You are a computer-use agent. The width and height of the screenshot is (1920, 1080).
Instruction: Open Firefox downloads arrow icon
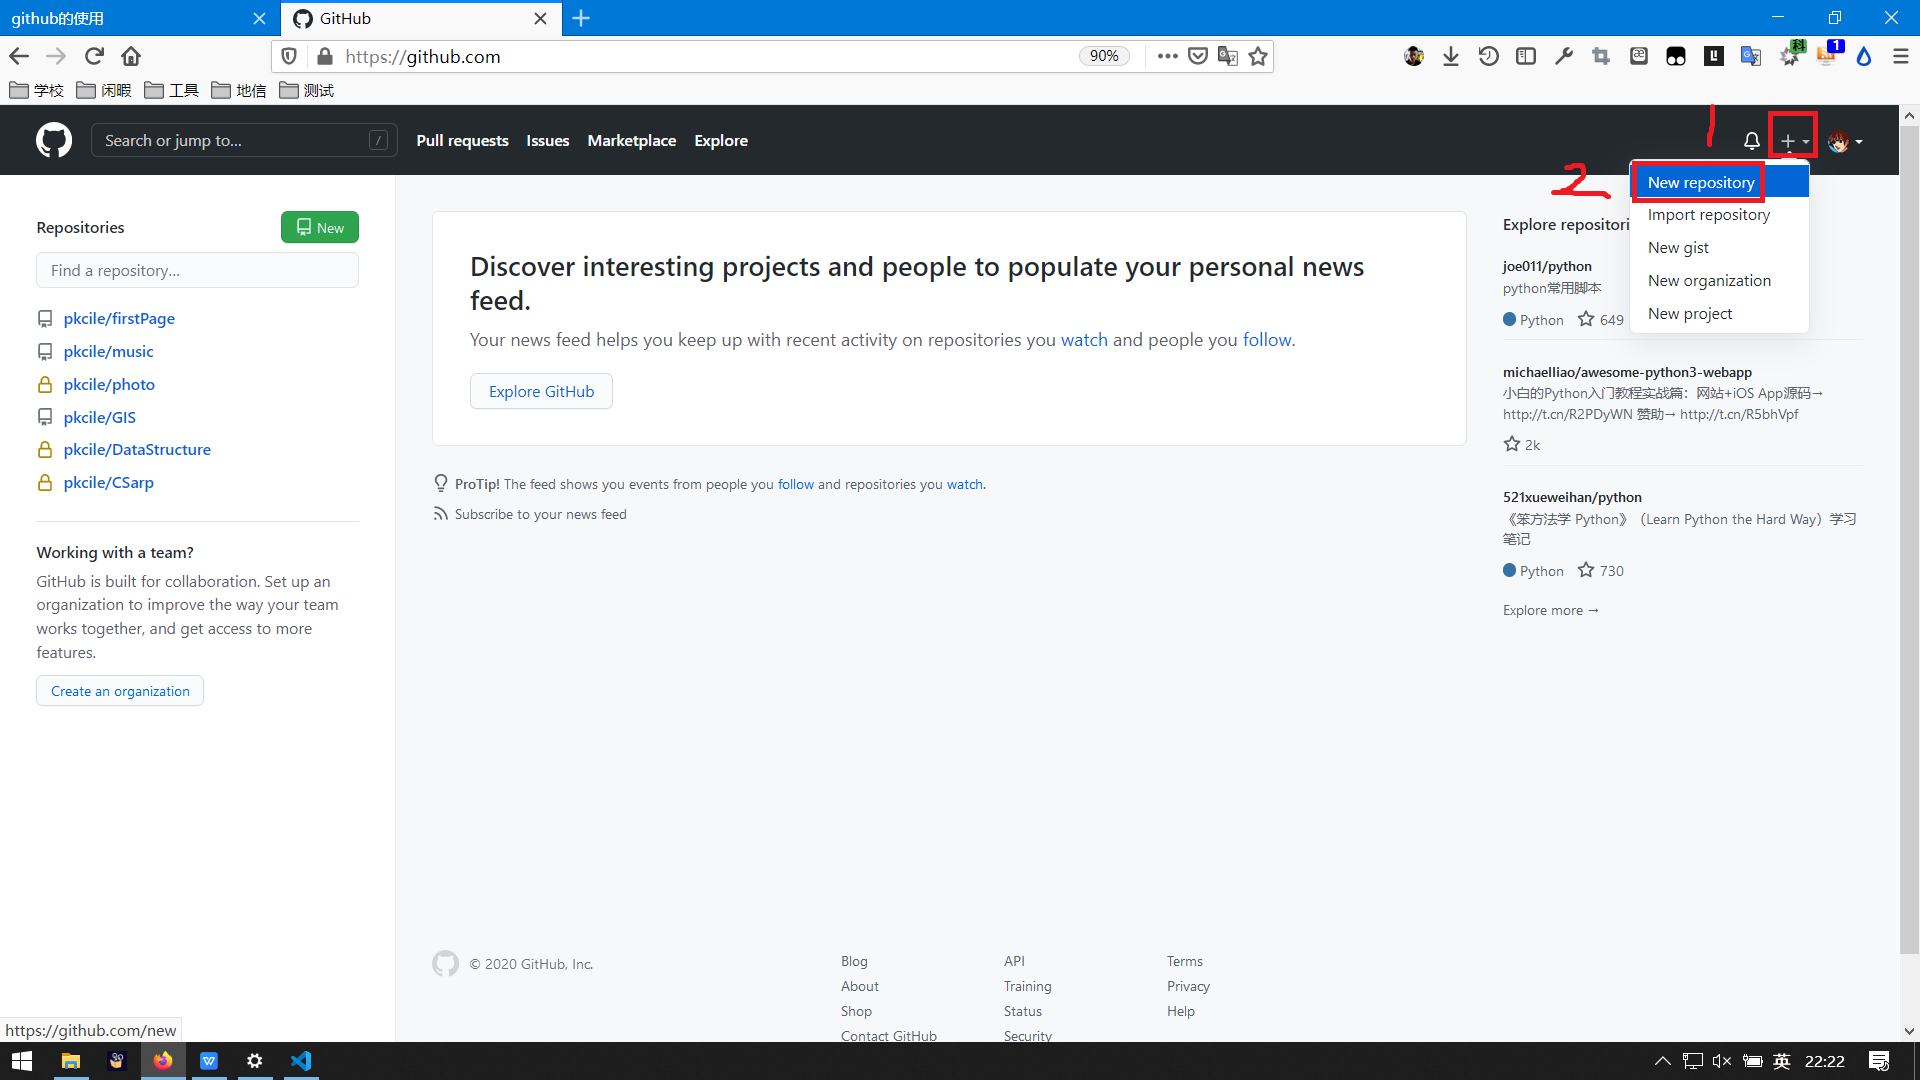point(1451,56)
